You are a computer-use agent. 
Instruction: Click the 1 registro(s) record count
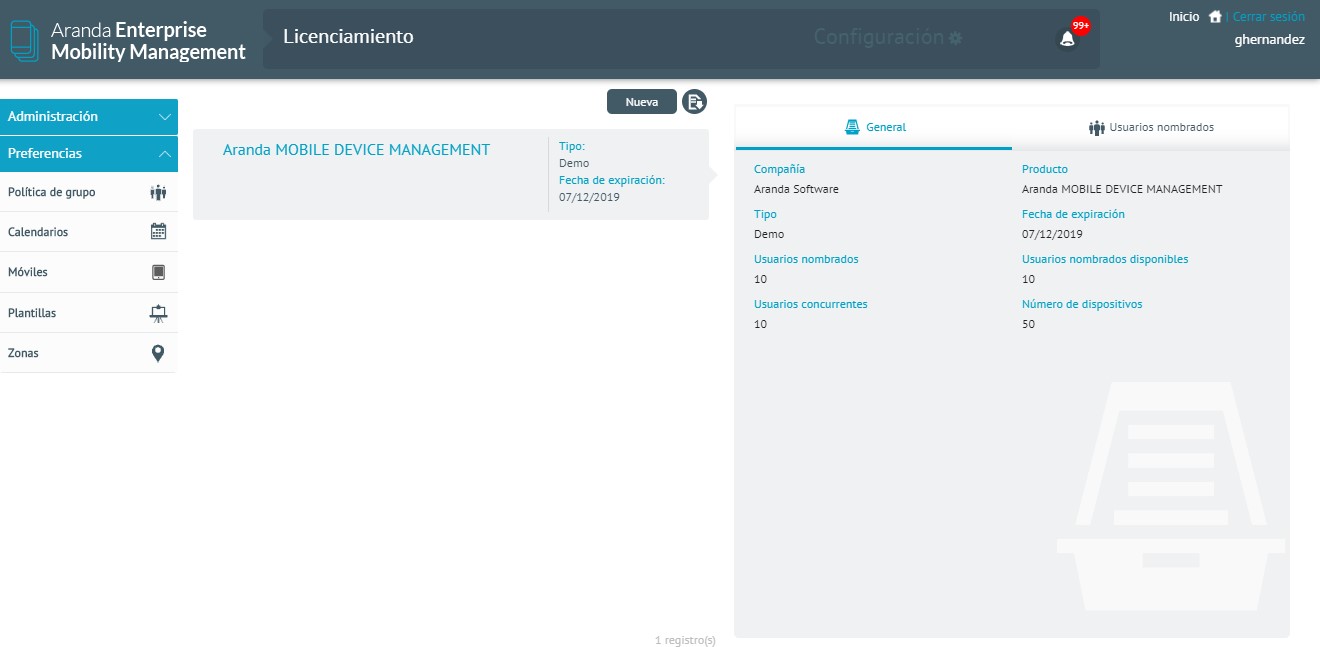[685, 640]
